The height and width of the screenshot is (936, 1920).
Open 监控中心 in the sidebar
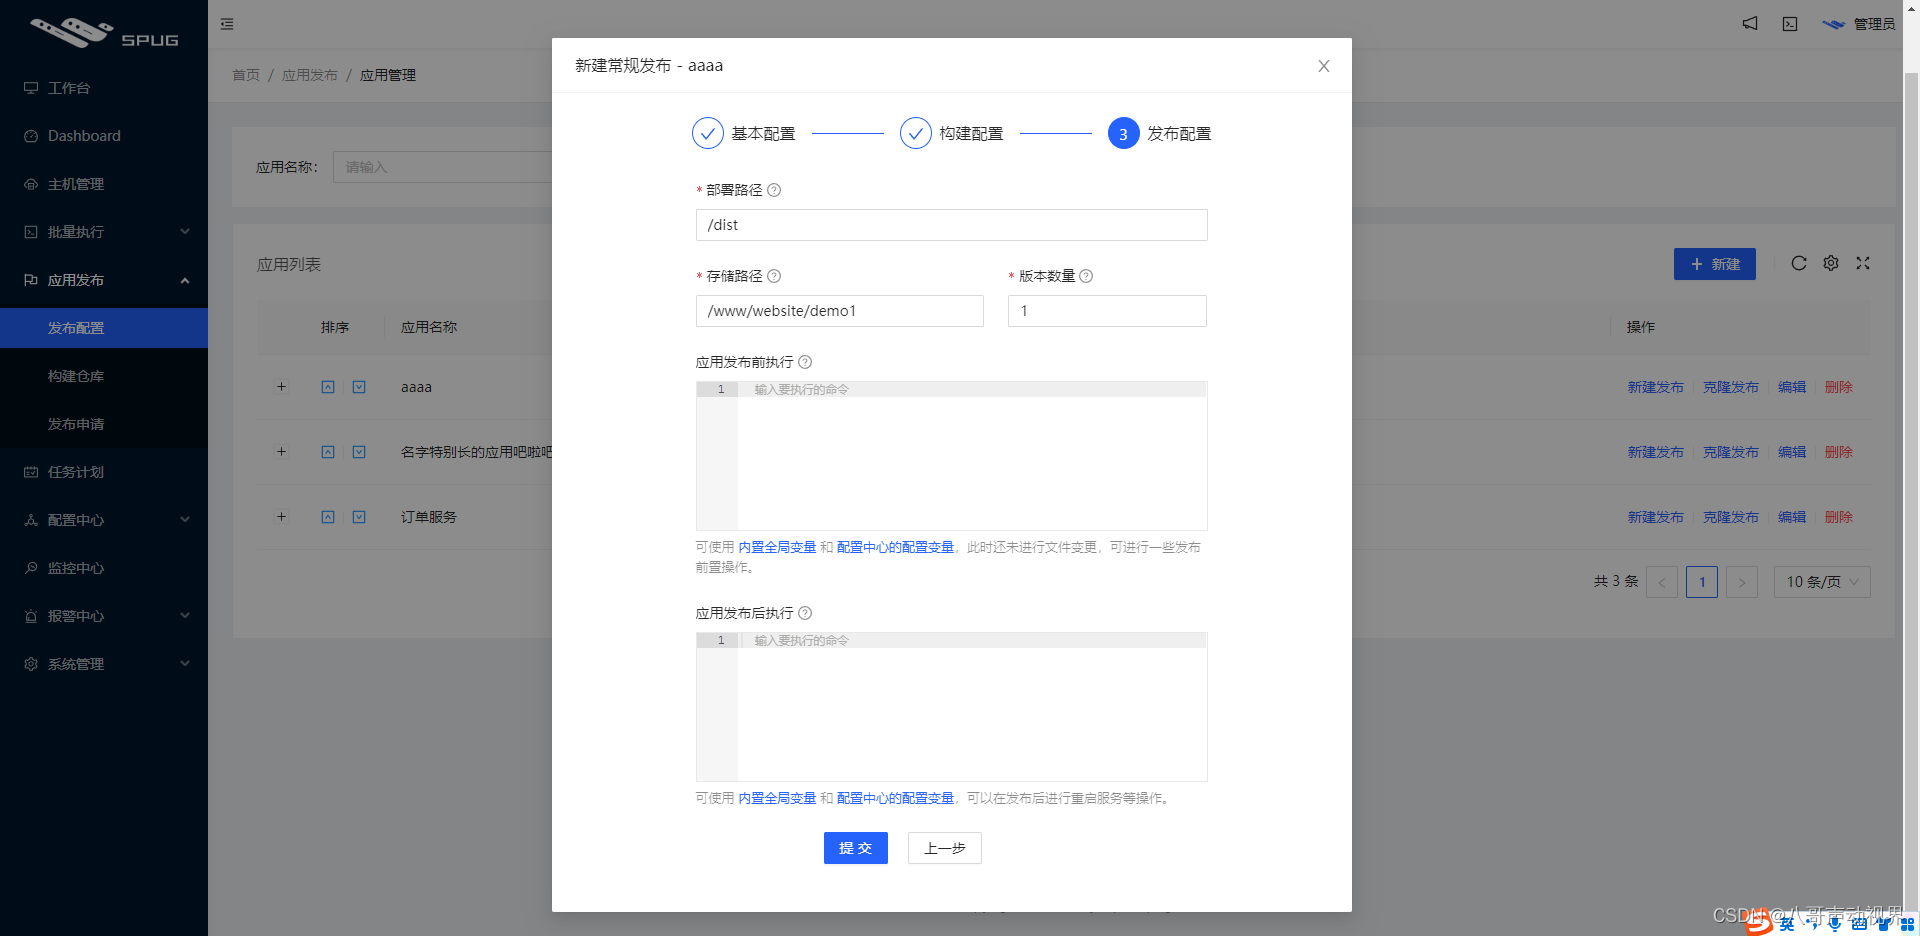(104, 568)
